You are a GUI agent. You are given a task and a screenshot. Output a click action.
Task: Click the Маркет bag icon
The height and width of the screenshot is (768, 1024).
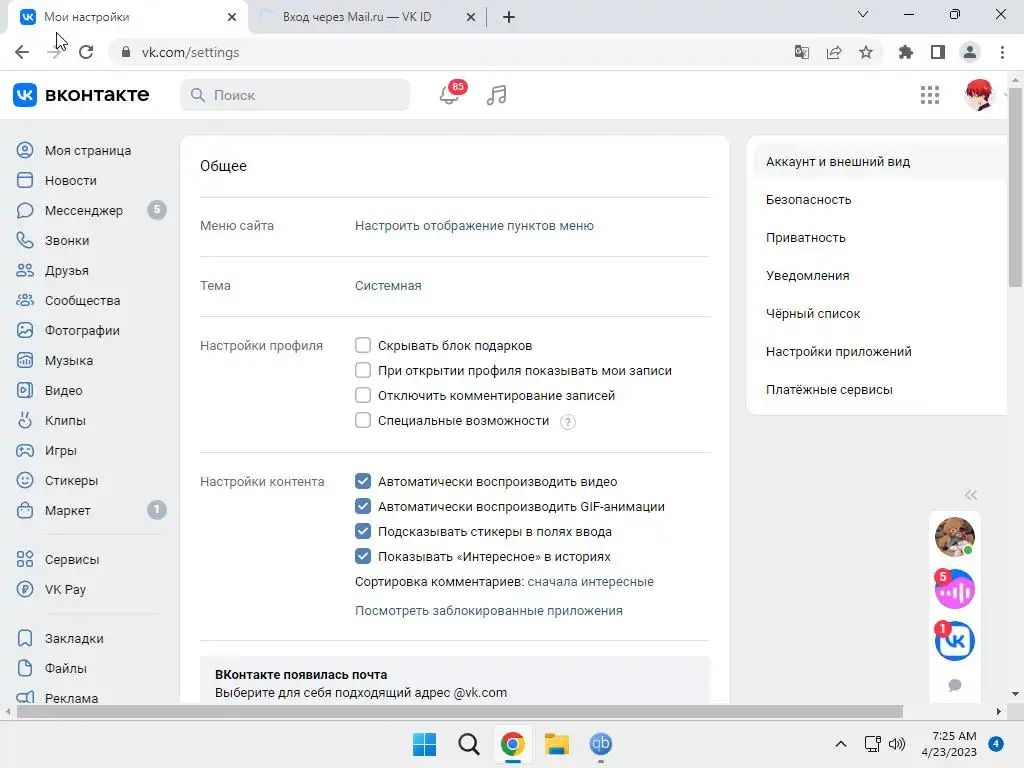coord(25,511)
